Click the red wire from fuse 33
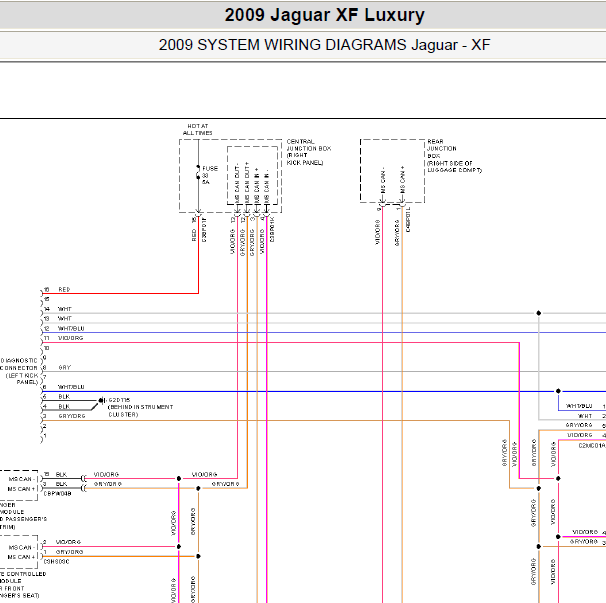606x603 pixels. (x=199, y=255)
